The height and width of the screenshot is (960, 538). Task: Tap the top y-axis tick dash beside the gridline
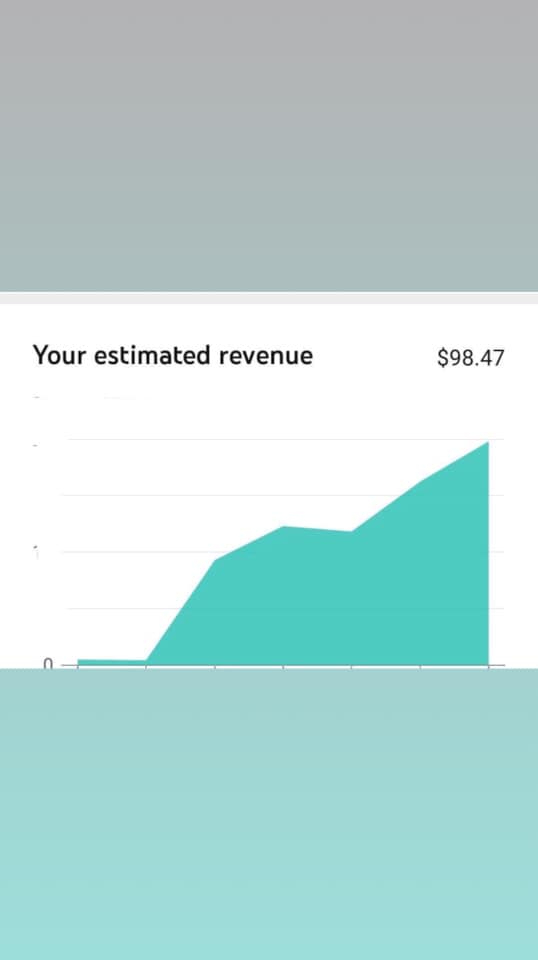[35, 445]
